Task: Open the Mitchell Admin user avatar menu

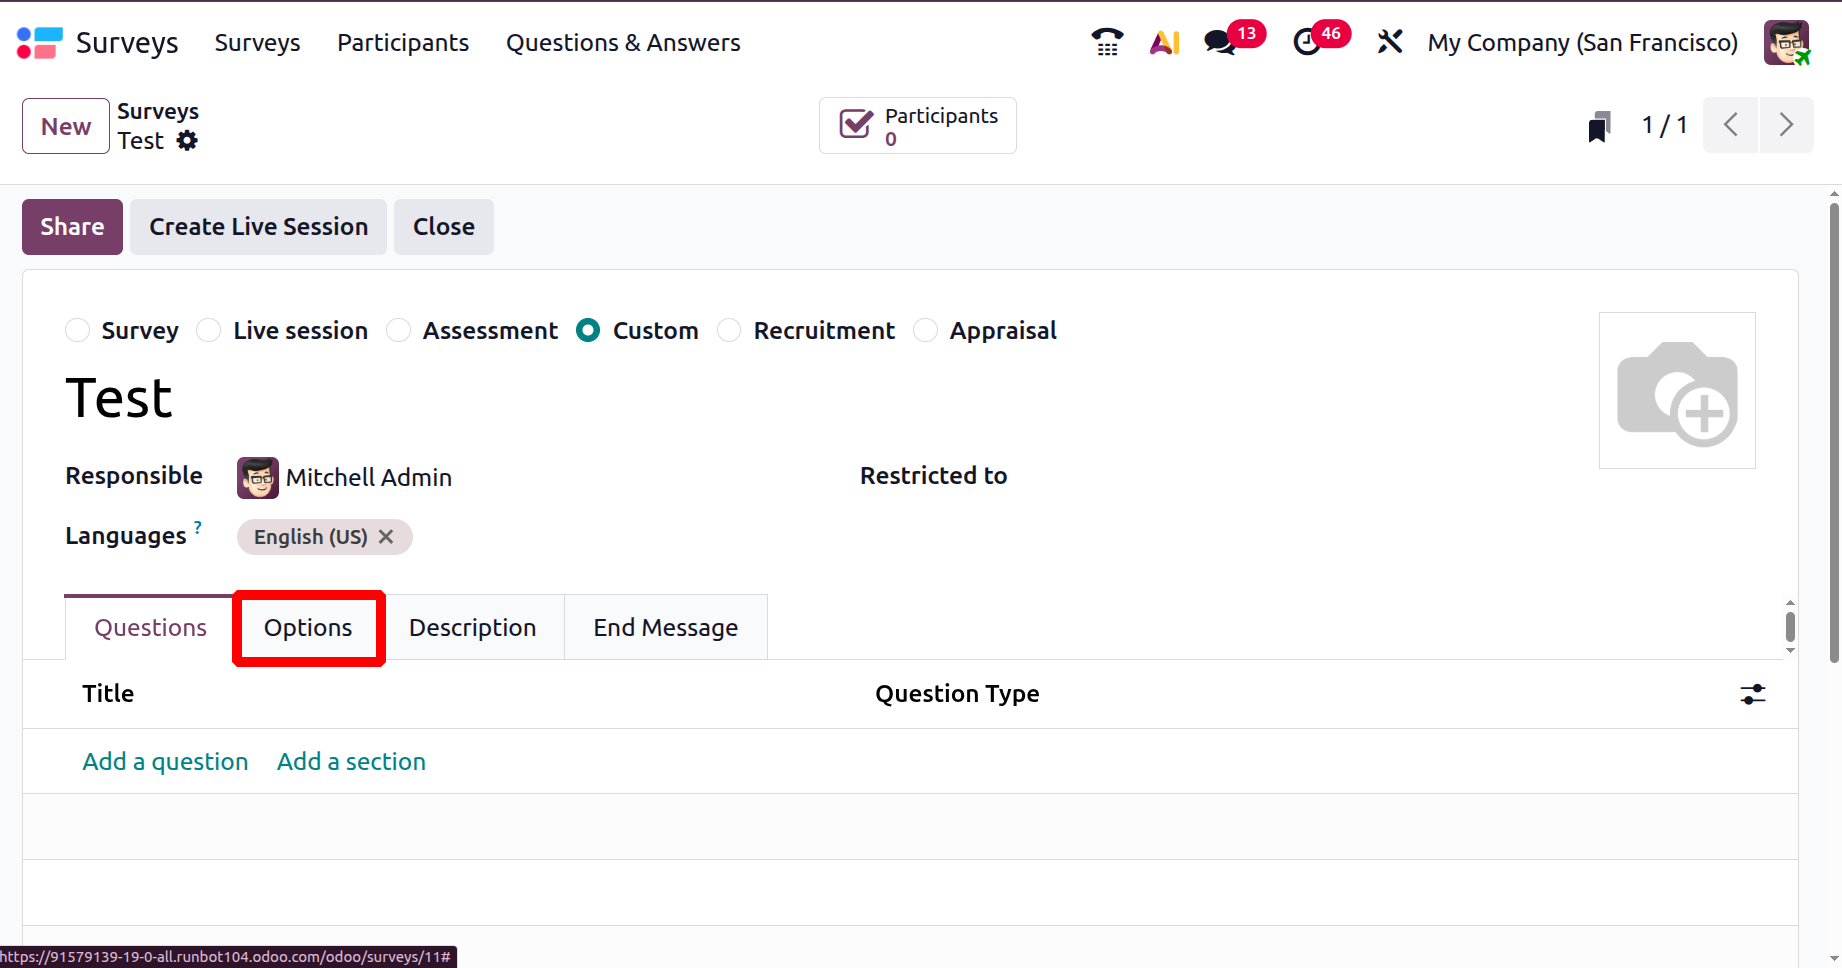Action: click(x=1786, y=43)
